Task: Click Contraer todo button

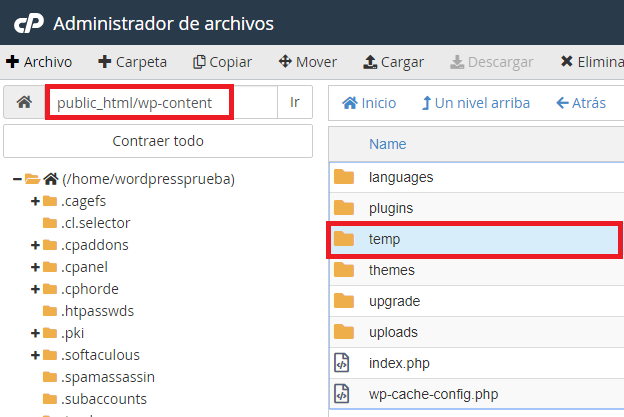Action: point(158,141)
